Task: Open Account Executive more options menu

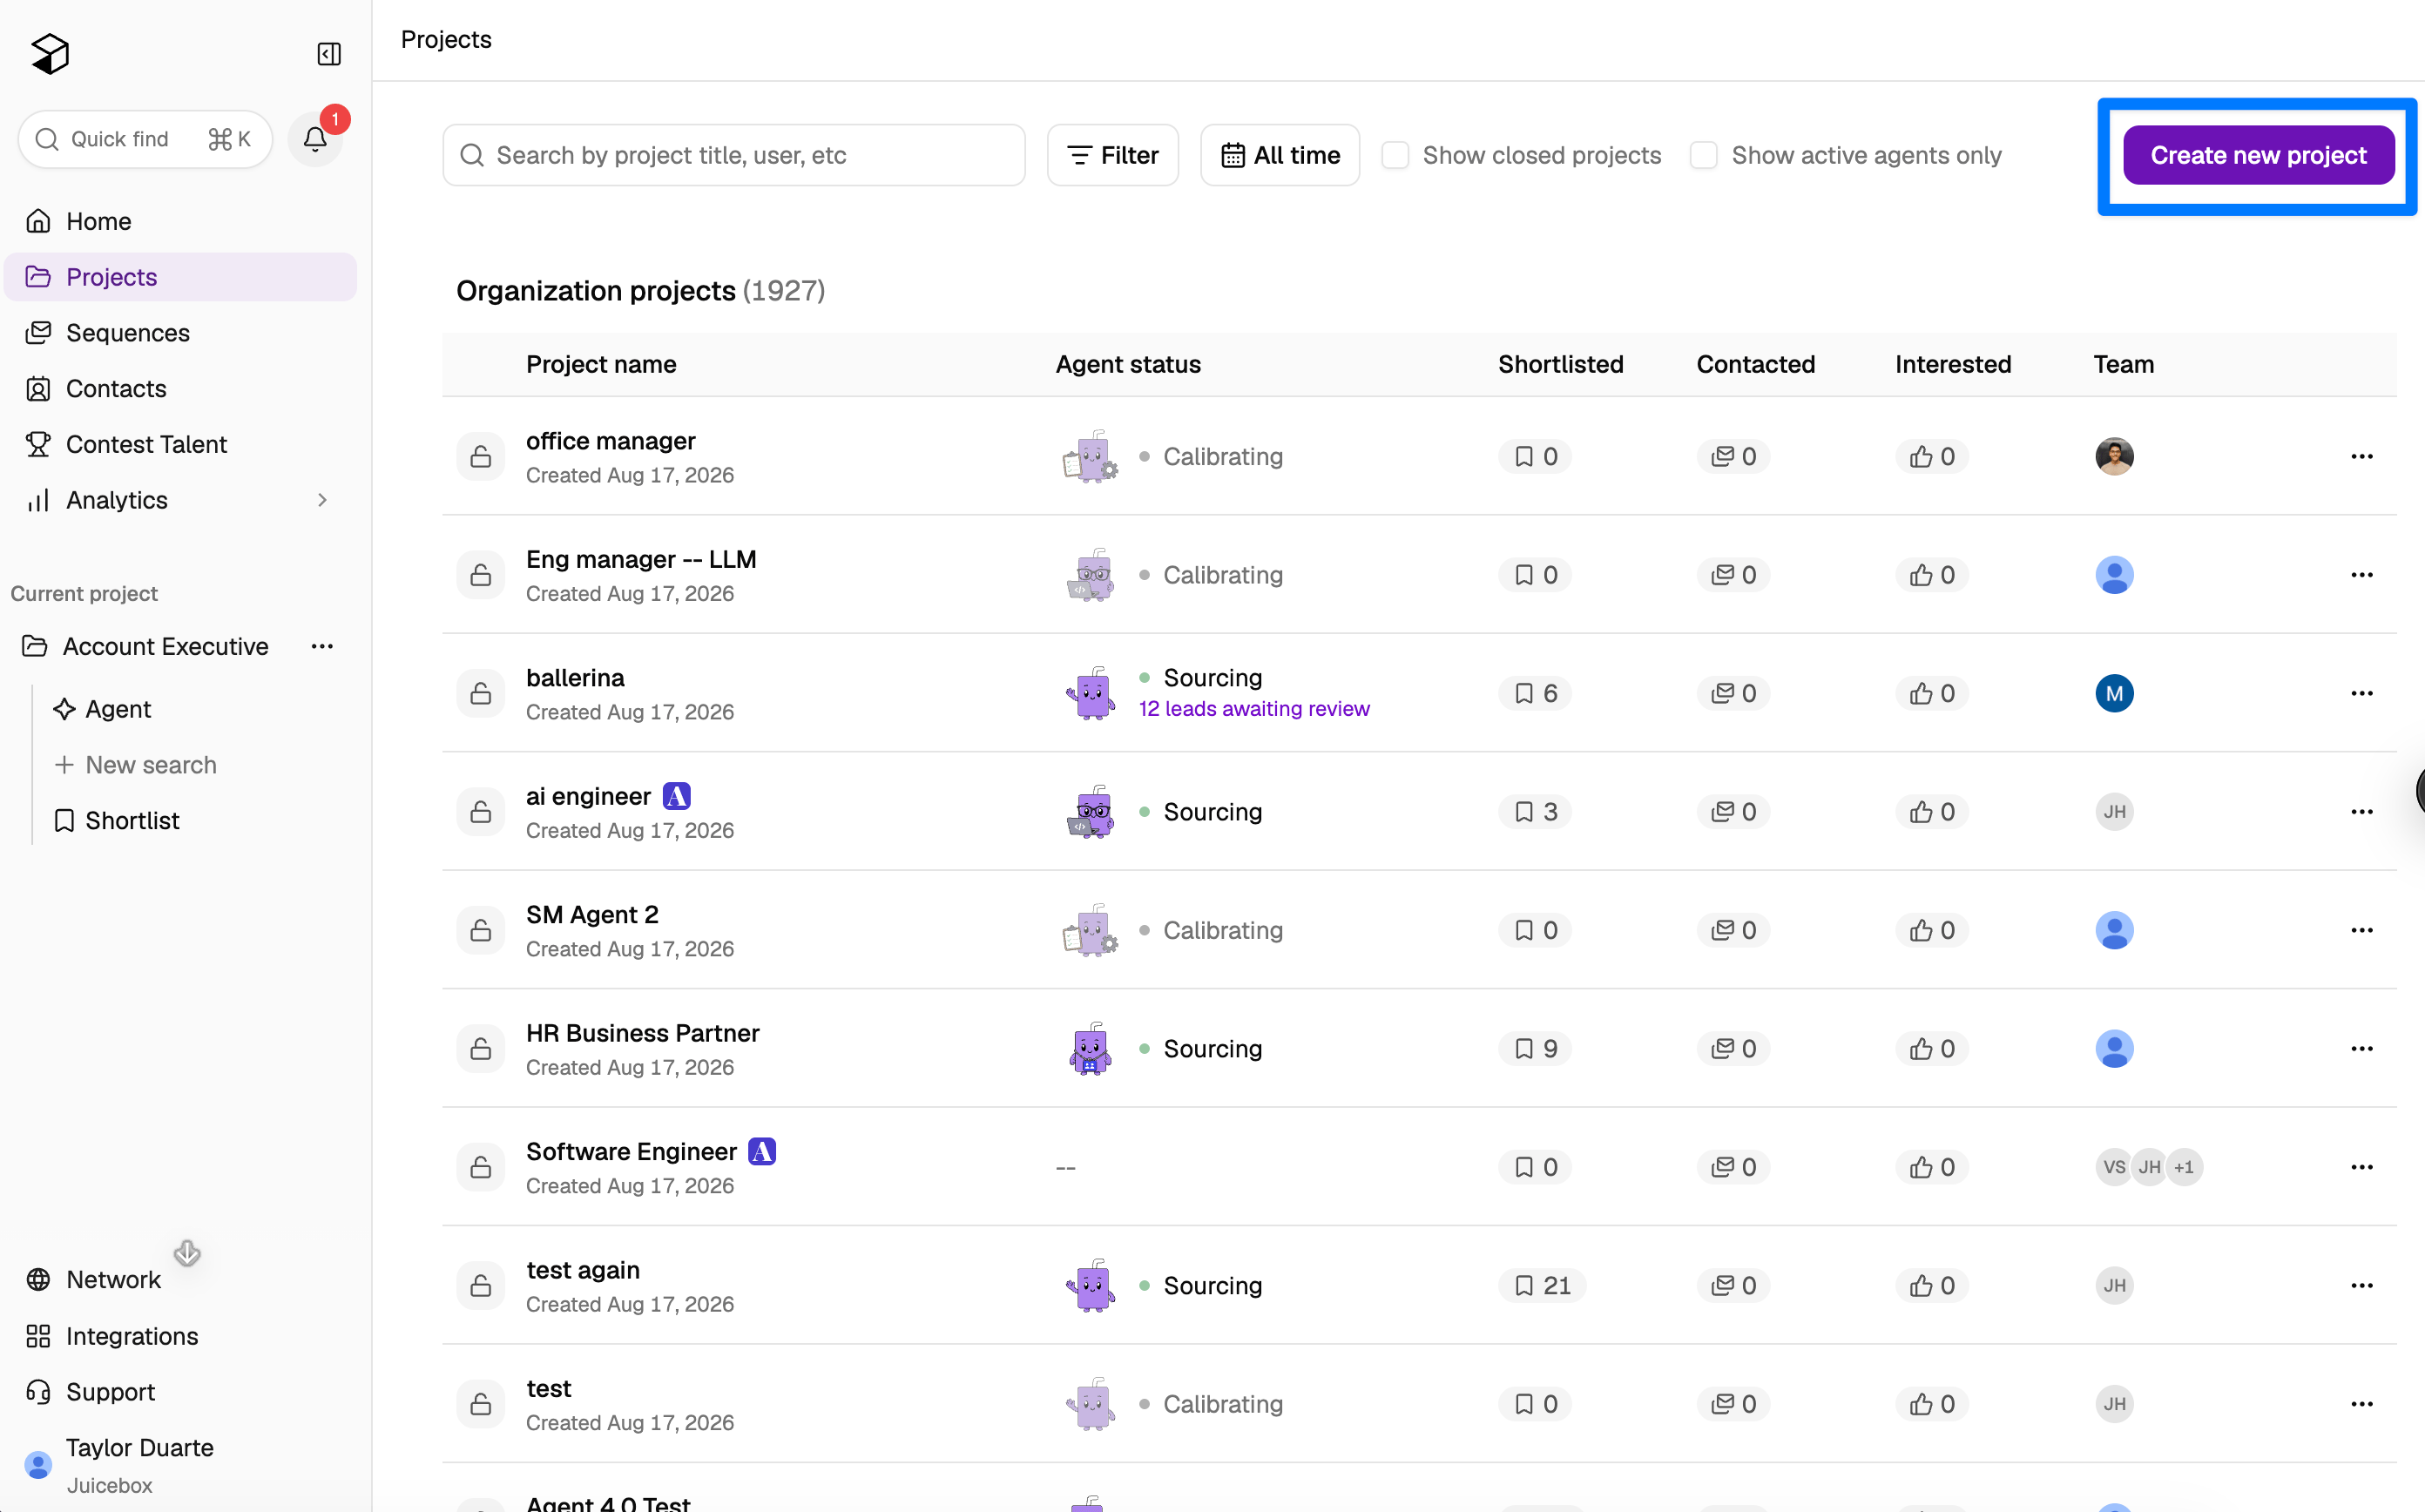Action: (322, 647)
